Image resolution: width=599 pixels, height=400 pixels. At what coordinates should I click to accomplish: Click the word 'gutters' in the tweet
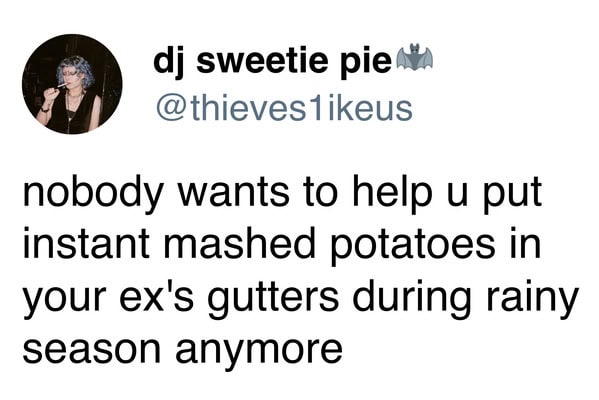coord(273,298)
